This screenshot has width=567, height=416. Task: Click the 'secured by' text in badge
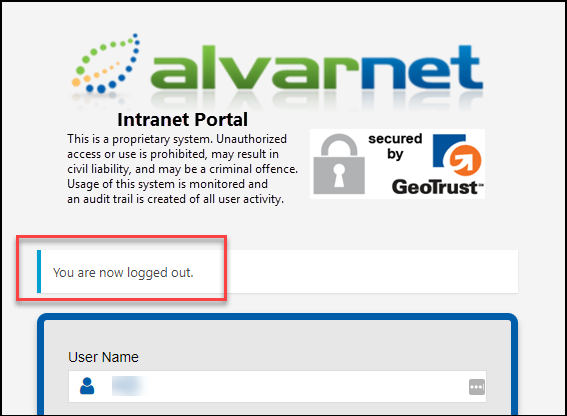[x=395, y=146]
